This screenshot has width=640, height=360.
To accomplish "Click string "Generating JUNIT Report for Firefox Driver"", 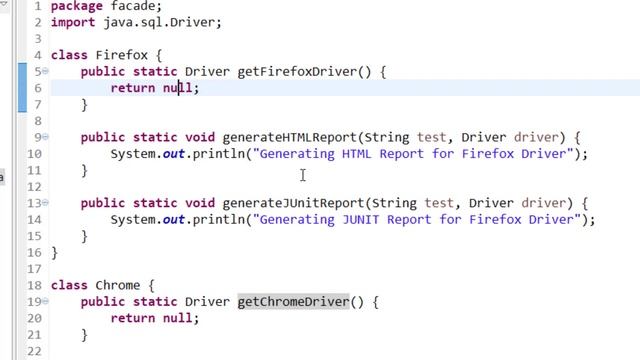I will tap(417, 220).
